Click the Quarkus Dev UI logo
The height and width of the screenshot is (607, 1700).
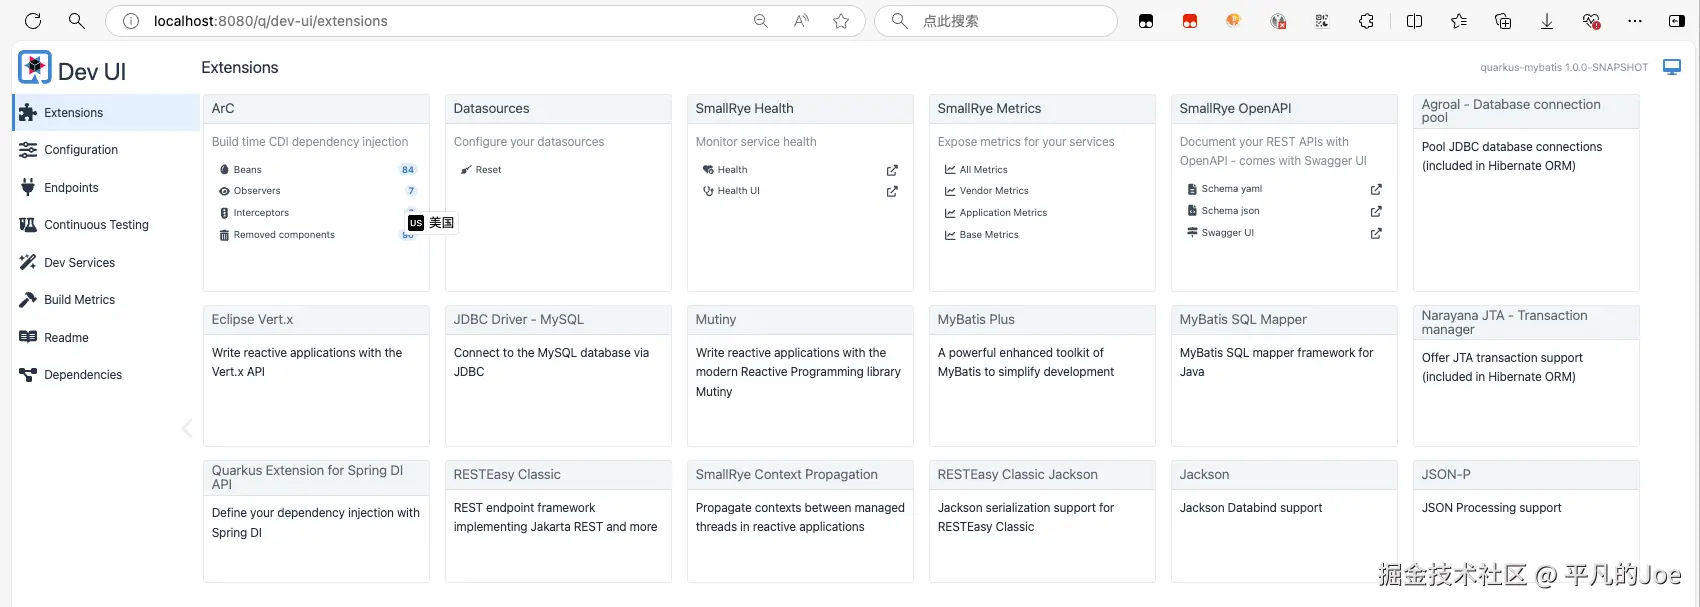[35, 68]
